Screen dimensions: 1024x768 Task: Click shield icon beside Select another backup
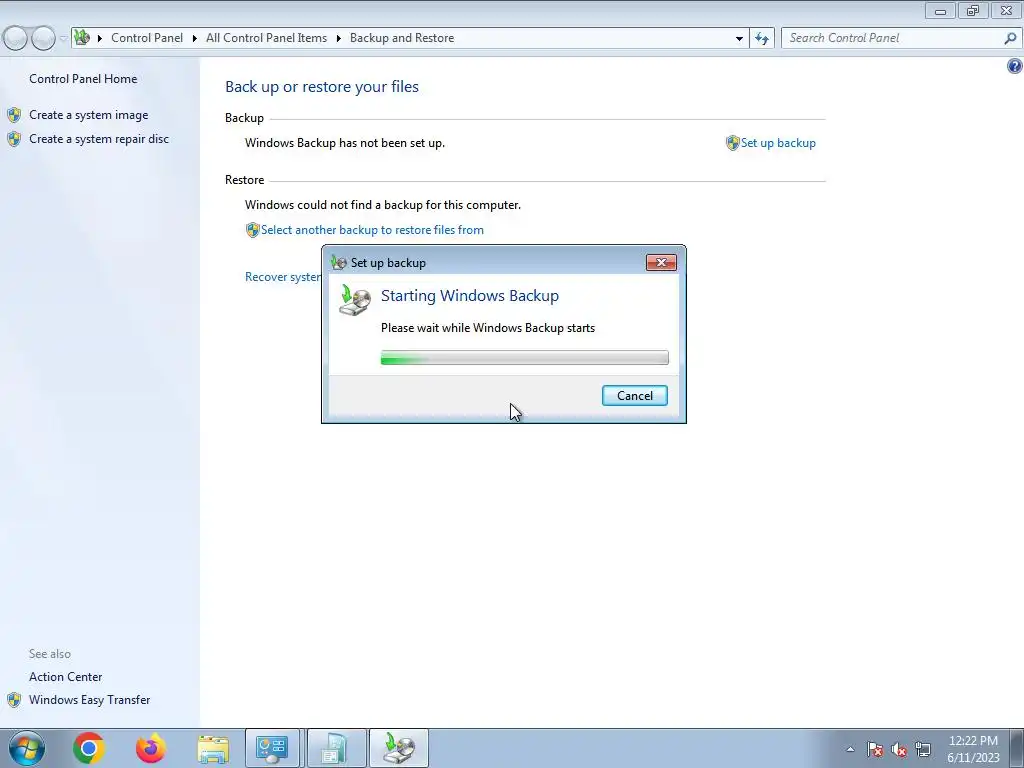(x=252, y=230)
